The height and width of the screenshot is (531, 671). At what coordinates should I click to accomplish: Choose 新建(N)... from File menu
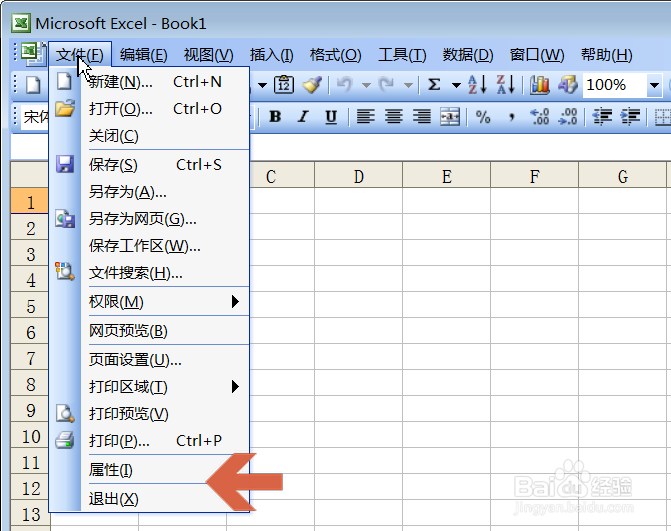click(x=149, y=81)
